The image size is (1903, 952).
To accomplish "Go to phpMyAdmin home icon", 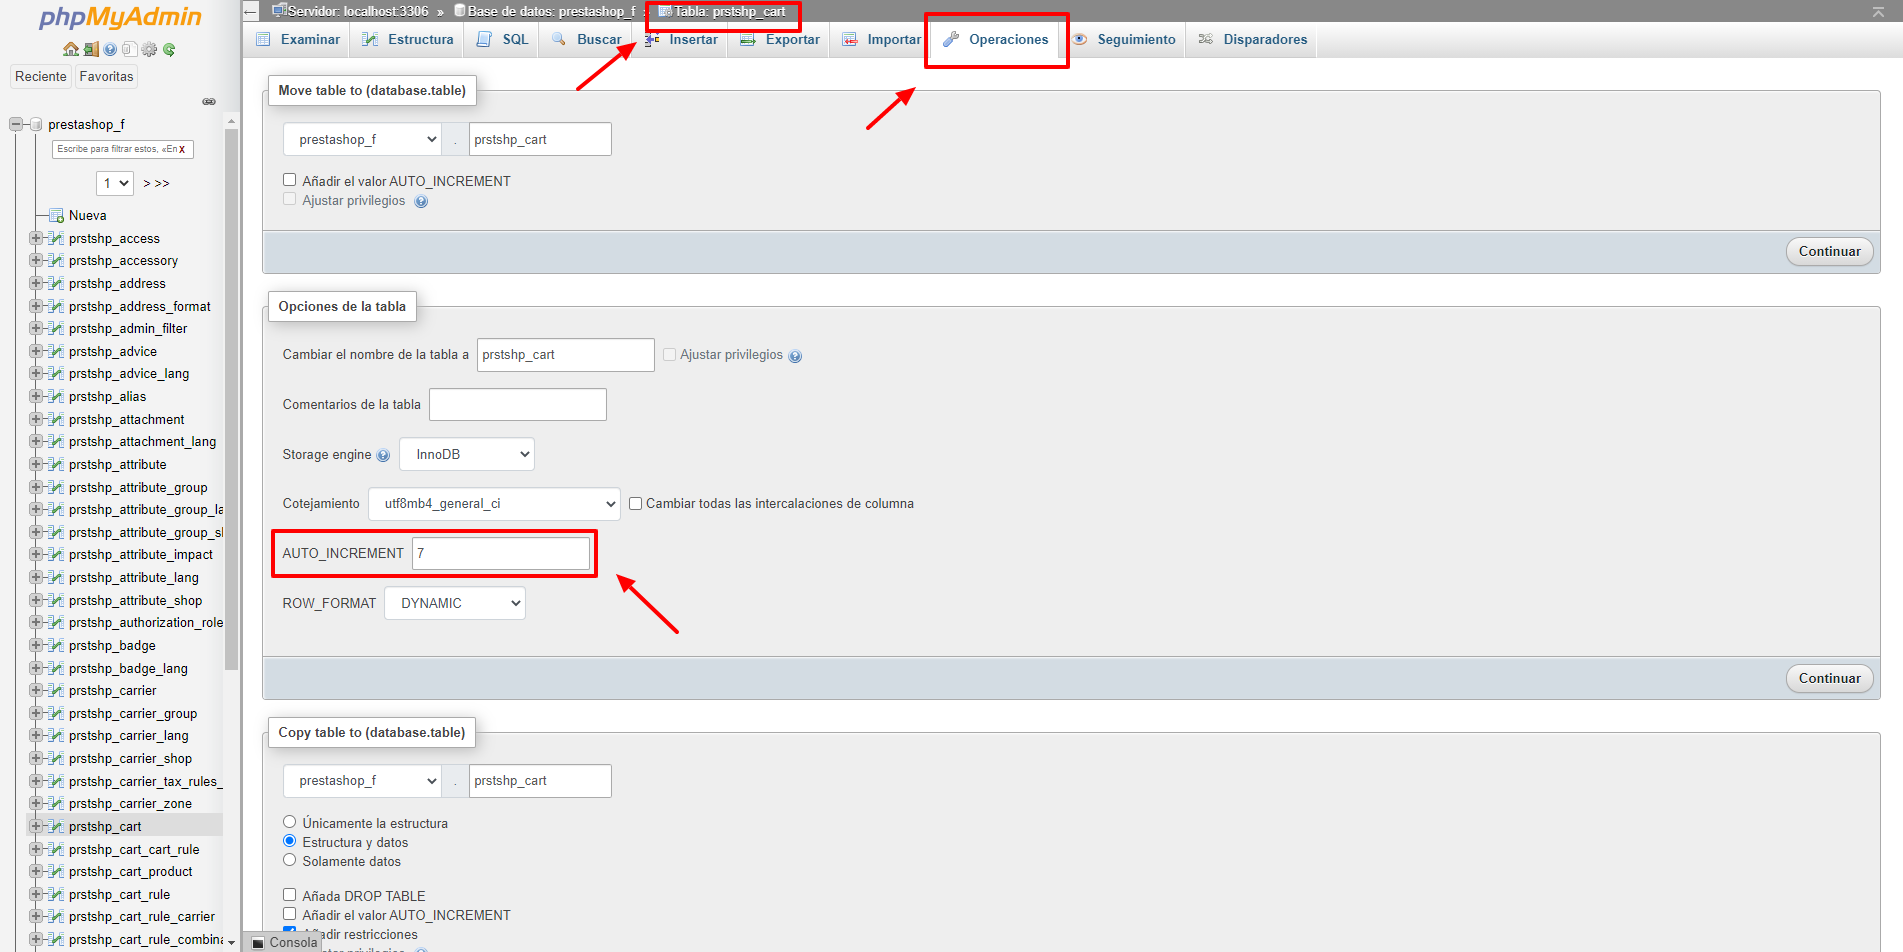I will pos(70,49).
